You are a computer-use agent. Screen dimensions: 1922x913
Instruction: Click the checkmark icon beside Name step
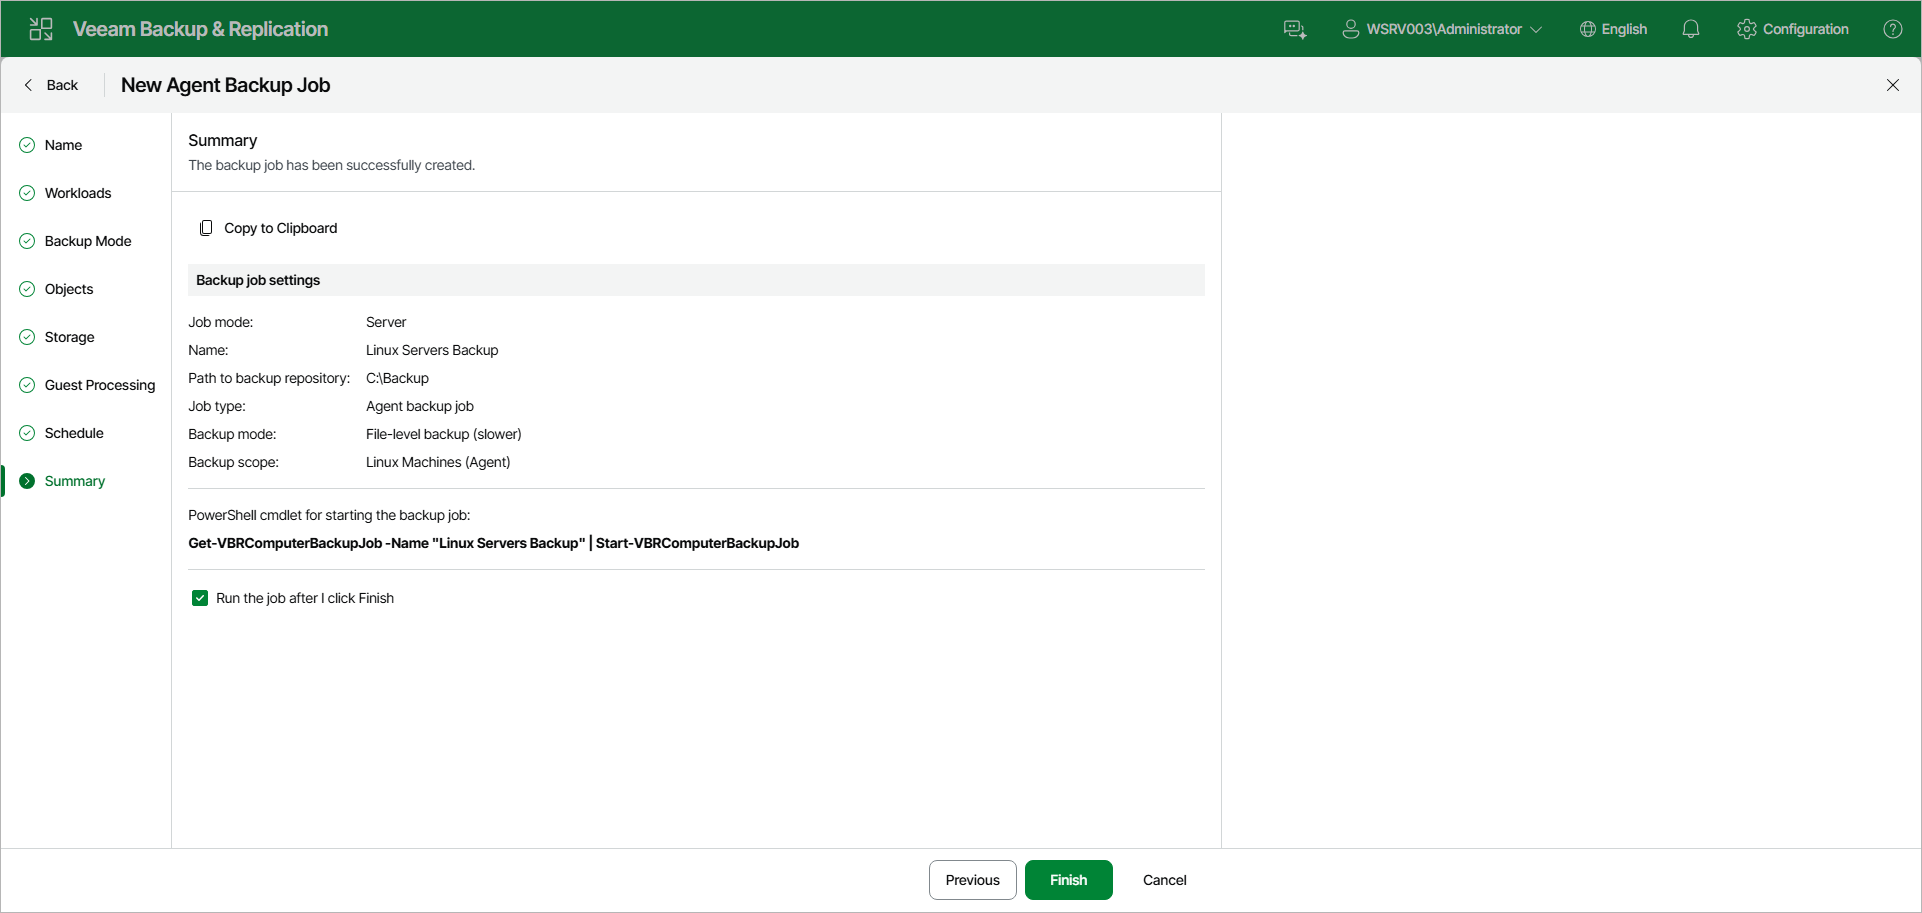(x=27, y=145)
